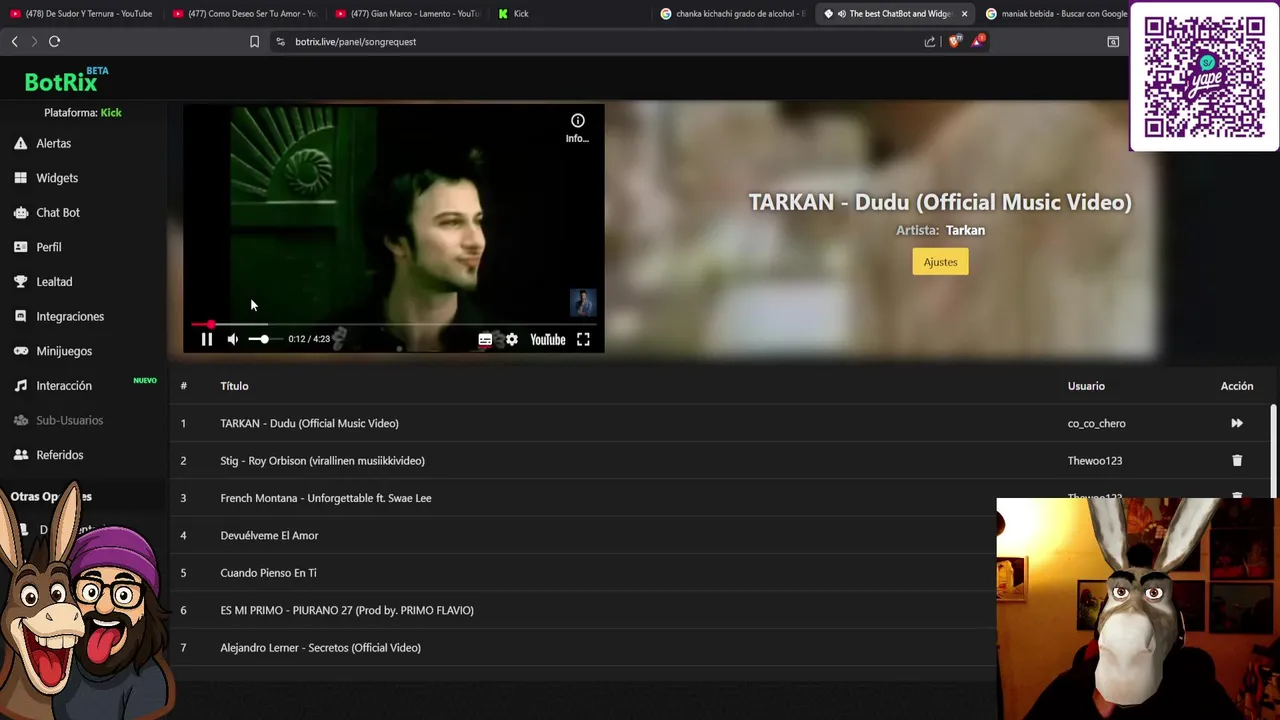Click user Thewoo123 on song 2
This screenshot has height=720, width=1280.
pos(1094,461)
